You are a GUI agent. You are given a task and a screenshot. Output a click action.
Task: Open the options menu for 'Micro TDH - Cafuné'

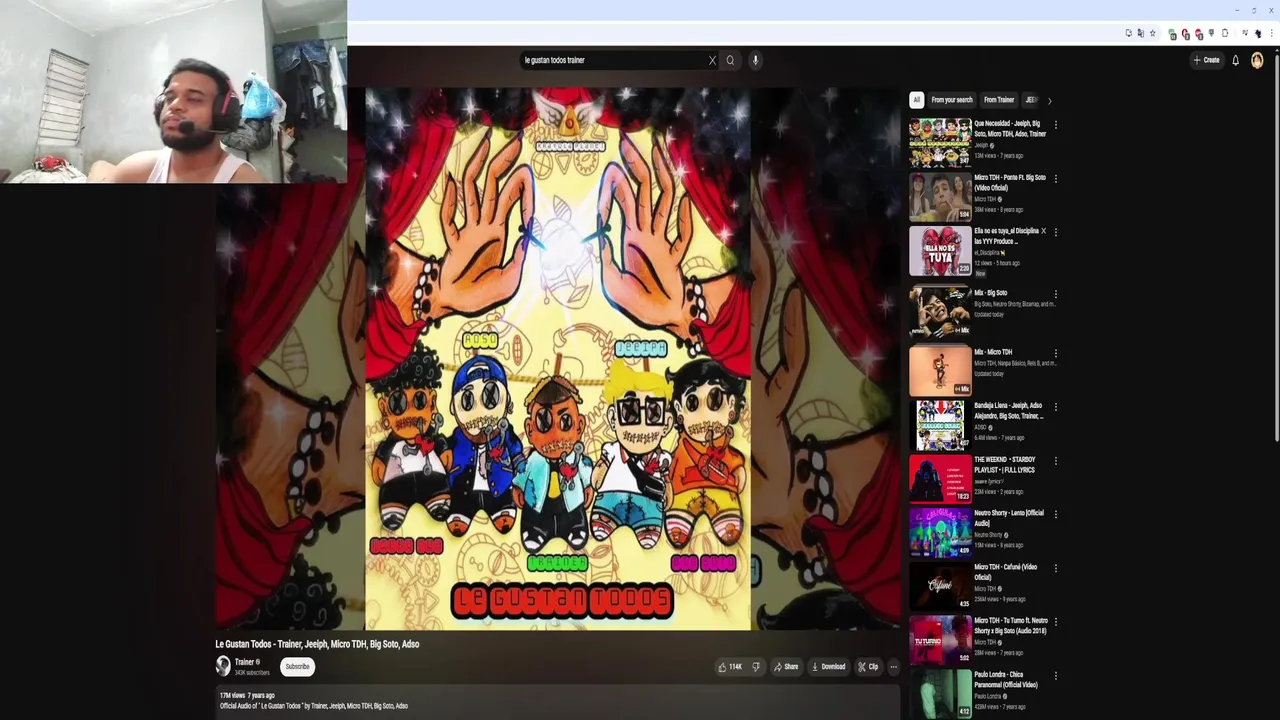1056,568
